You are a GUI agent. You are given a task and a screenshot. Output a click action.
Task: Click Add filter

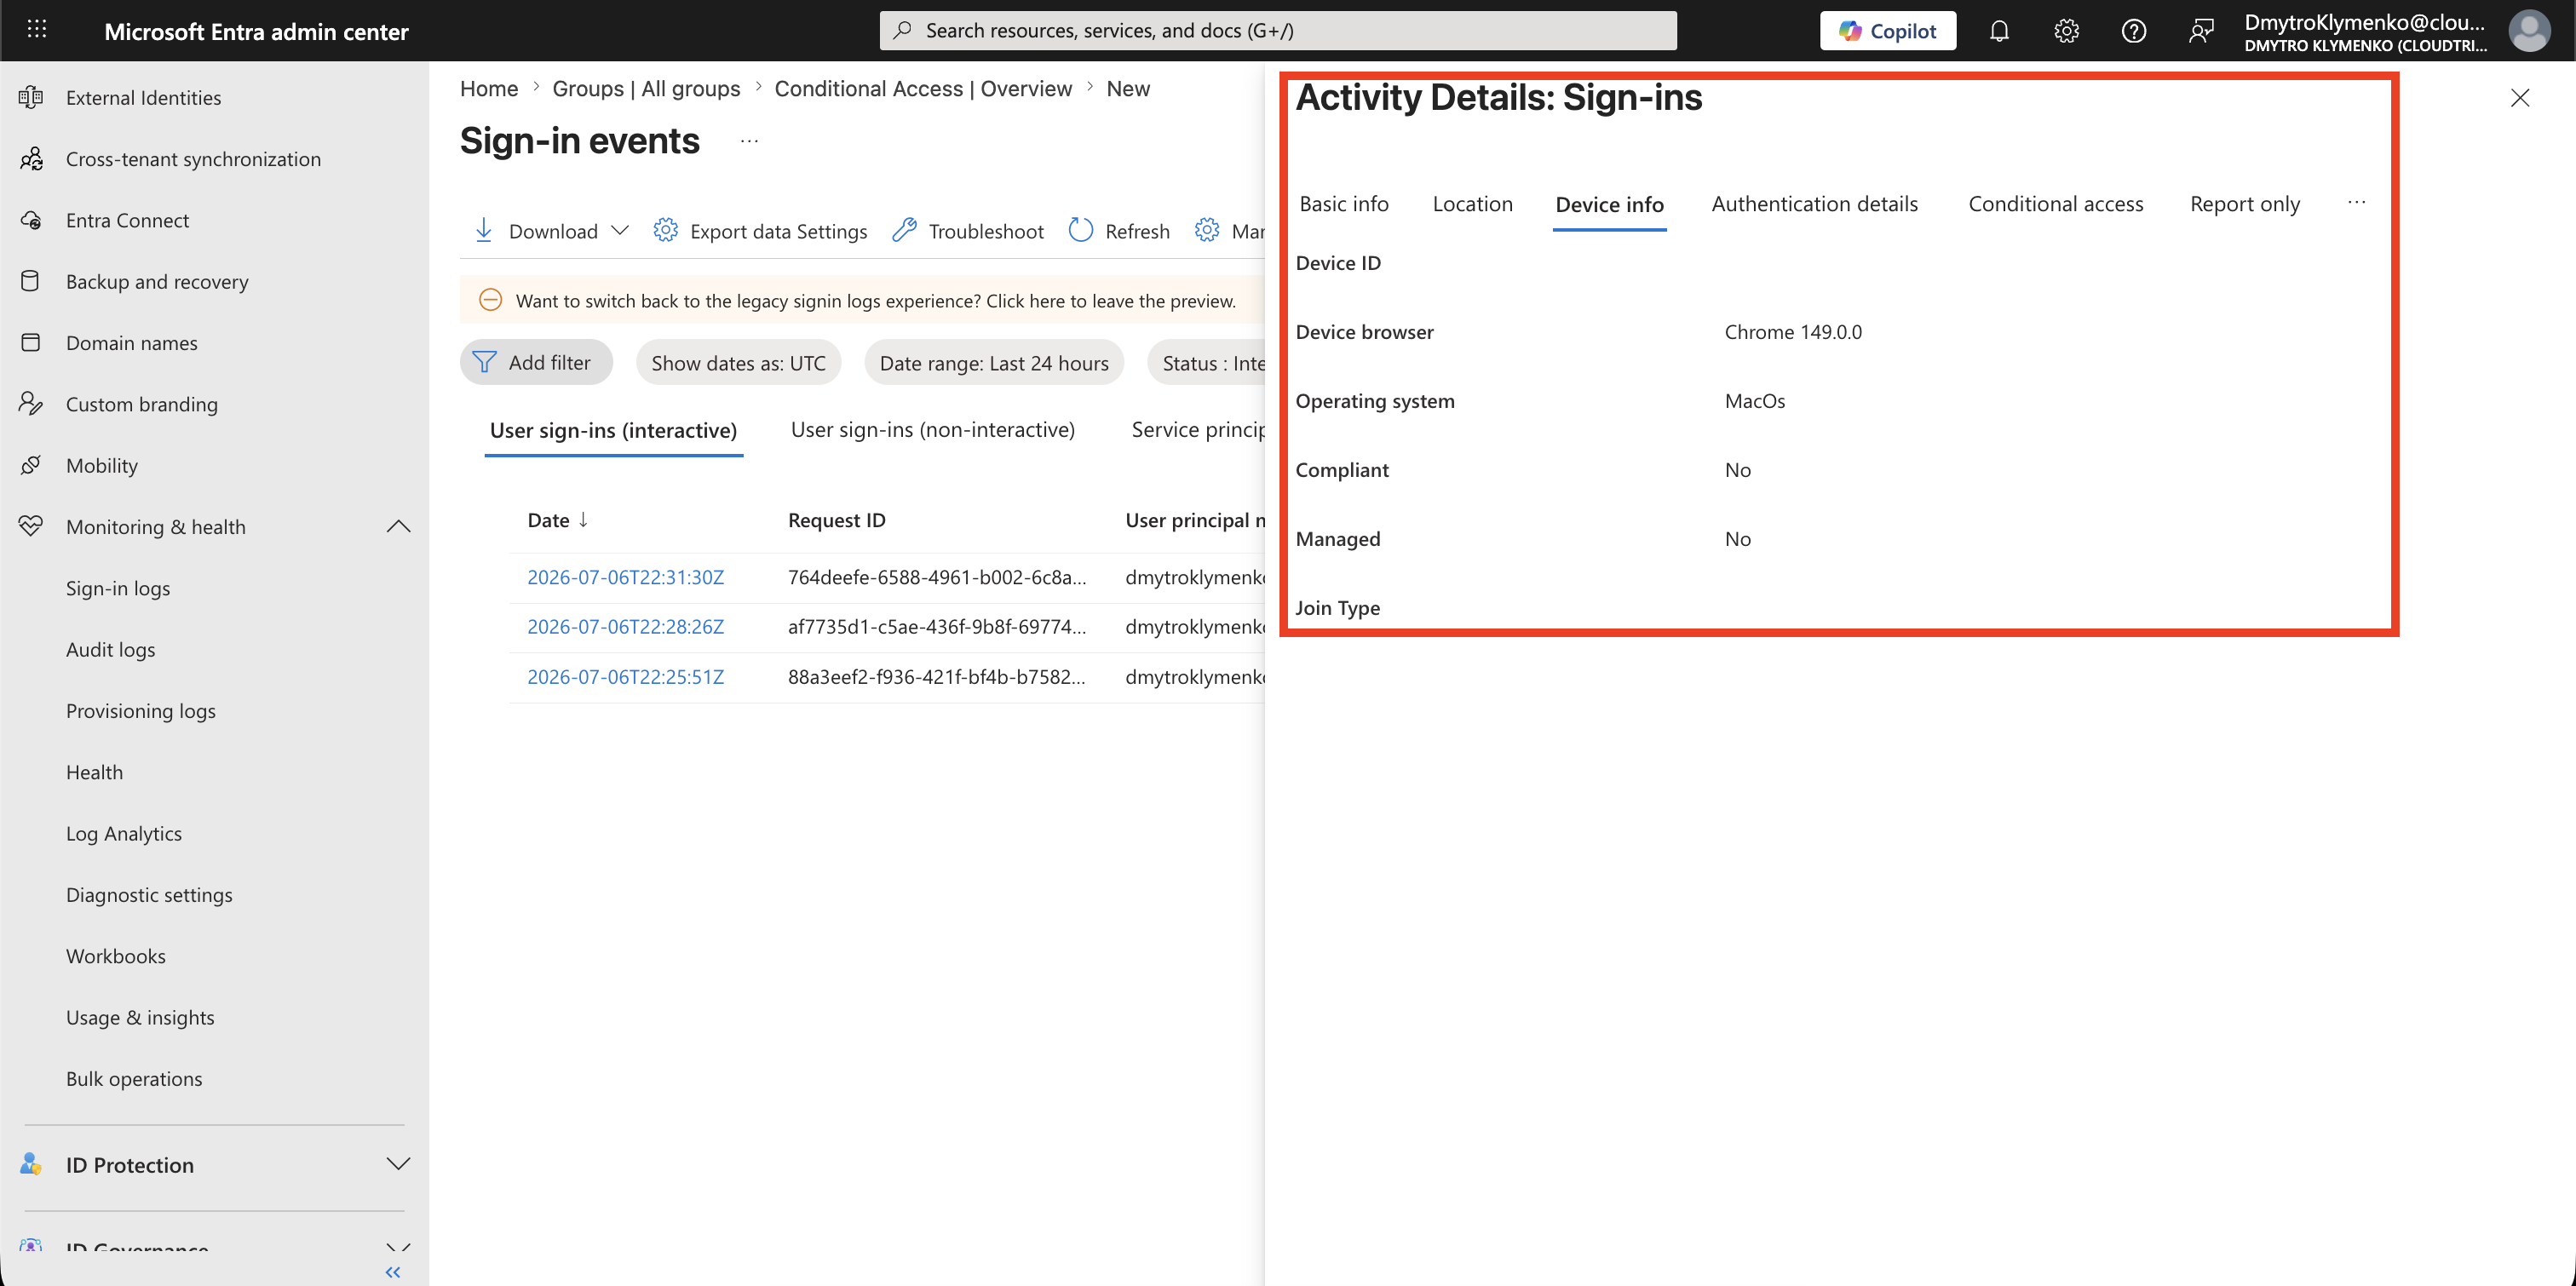pyautogui.click(x=536, y=362)
